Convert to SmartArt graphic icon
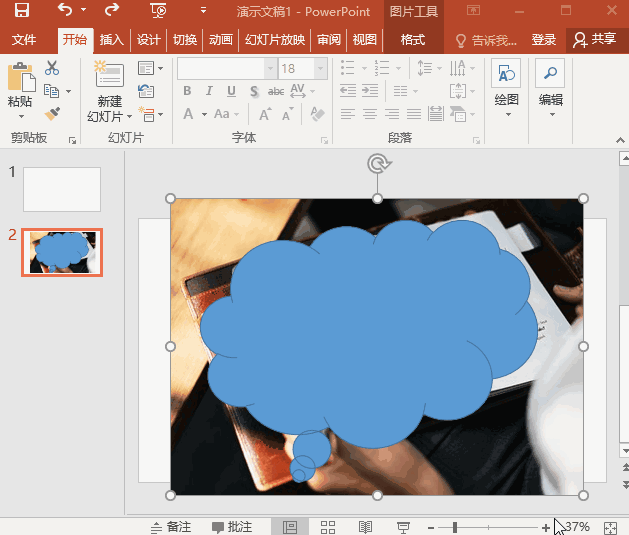This screenshot has height=535, width=629. coord(462,114)
